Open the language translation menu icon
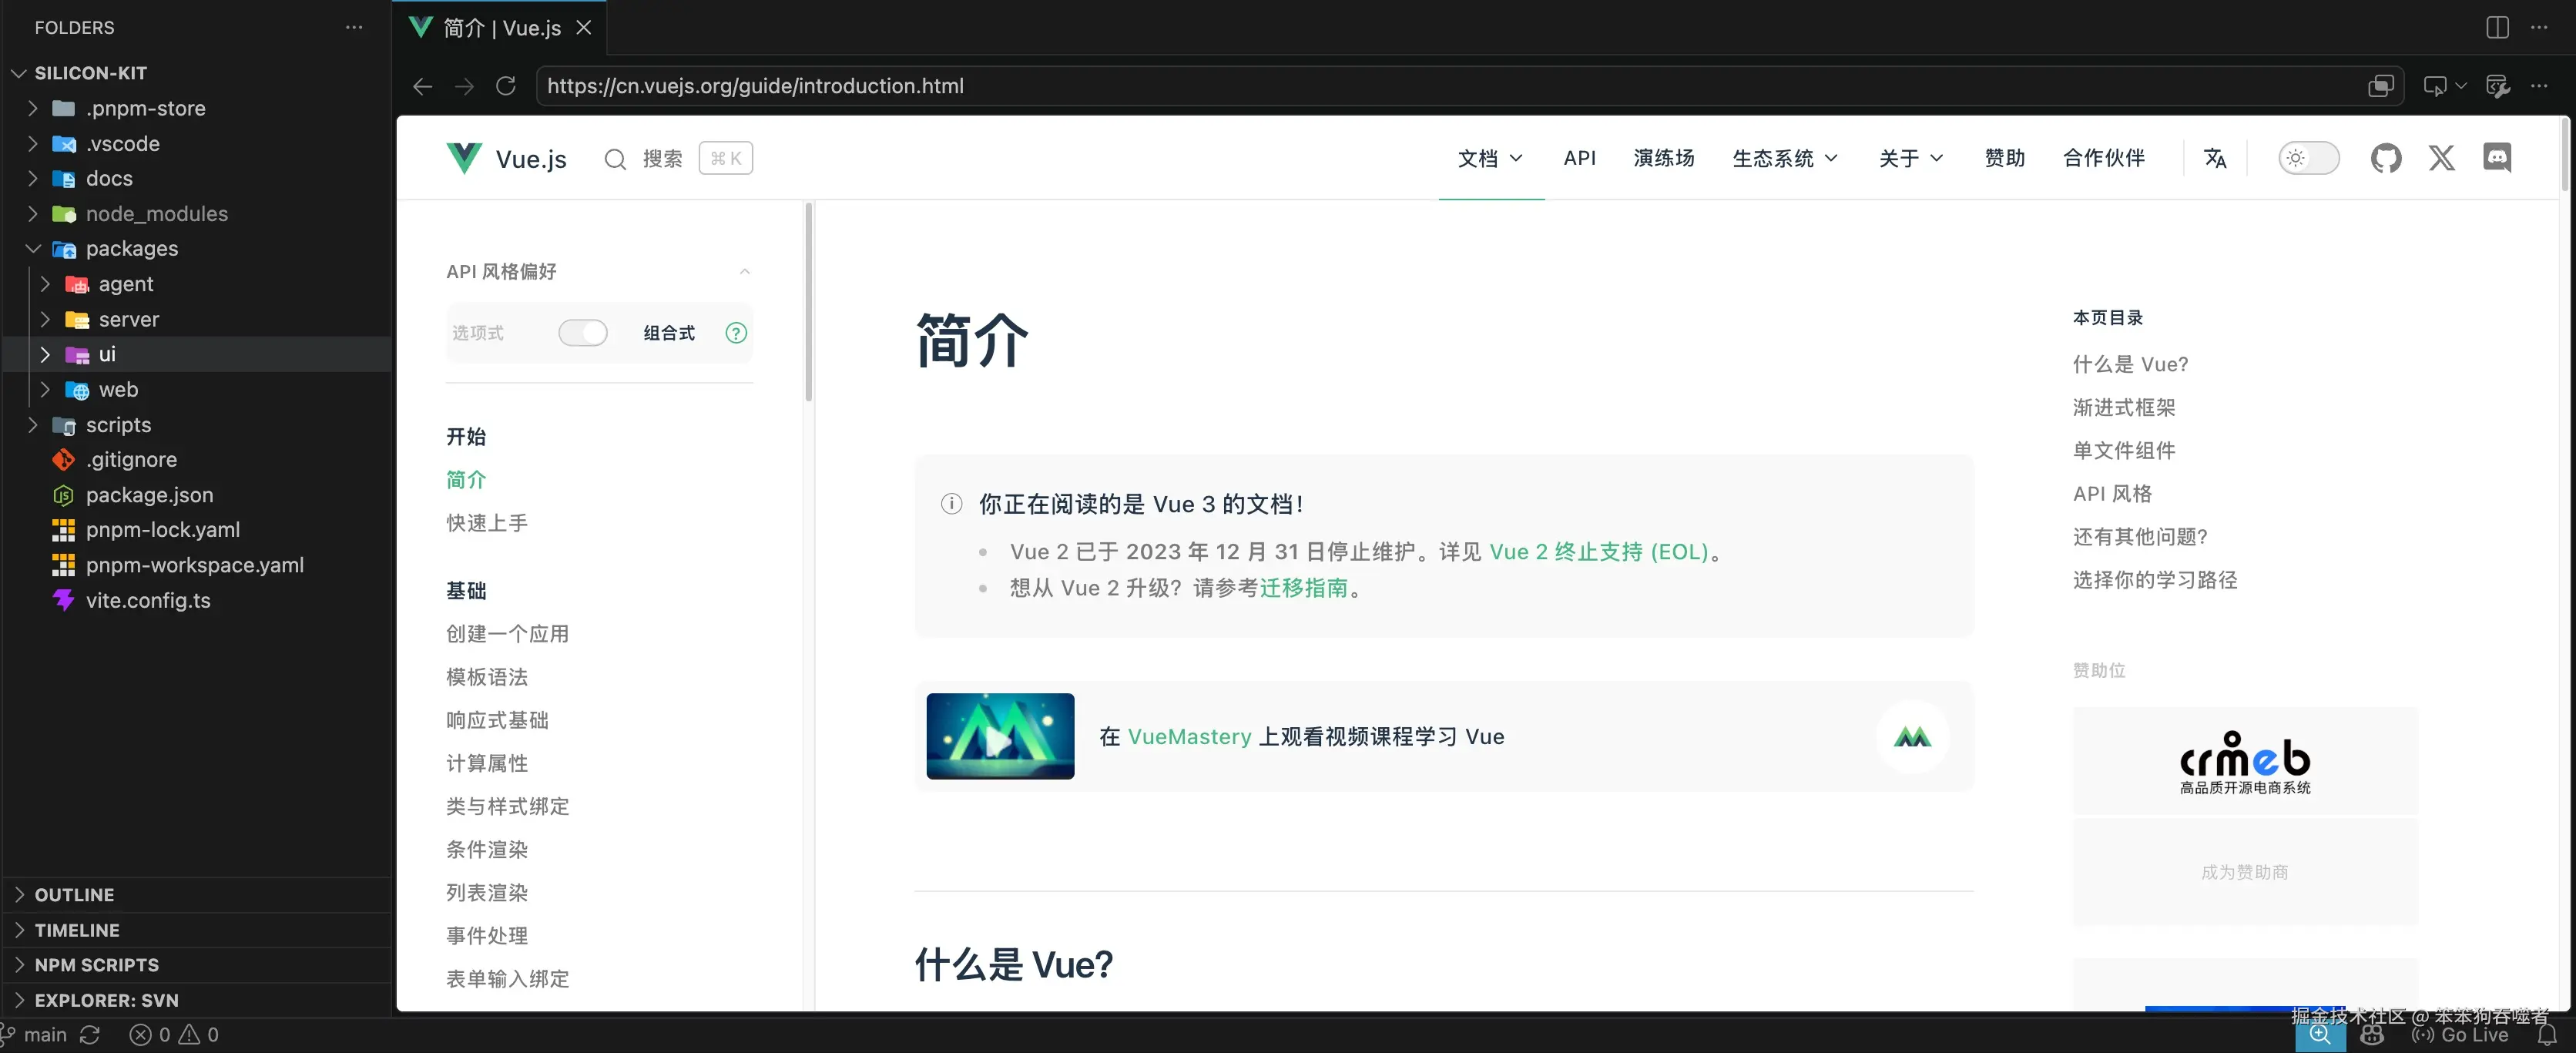Screen dimensions: 2576x1053 2215,158
